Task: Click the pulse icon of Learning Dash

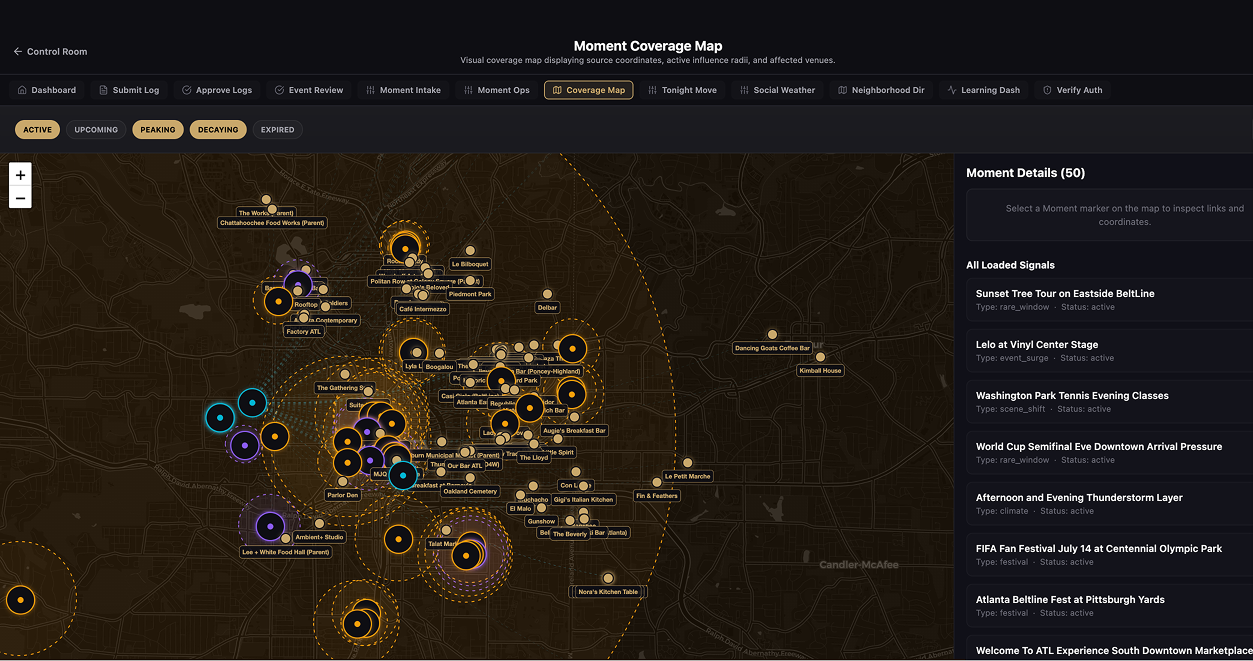Action: pyautogui.click(x=952, y=90)
